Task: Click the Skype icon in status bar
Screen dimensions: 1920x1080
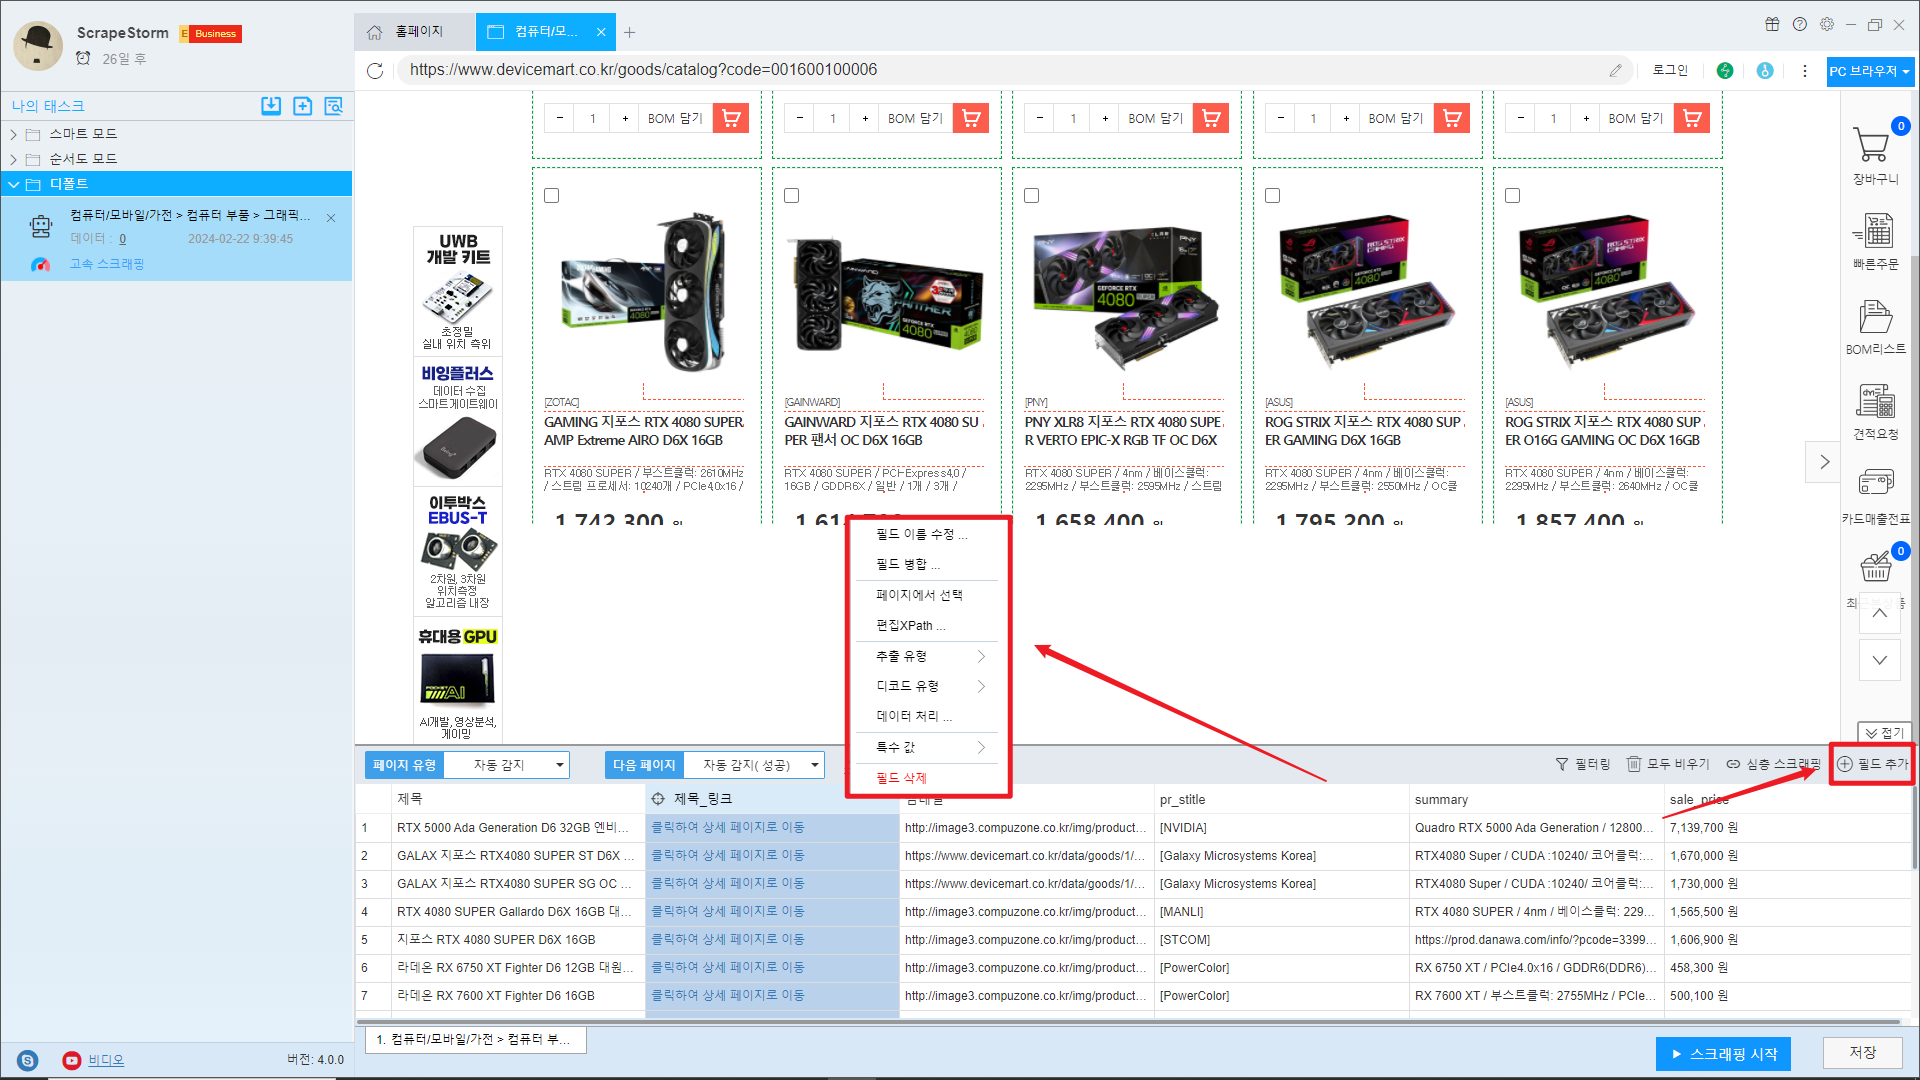Action: click(28, 1061)
